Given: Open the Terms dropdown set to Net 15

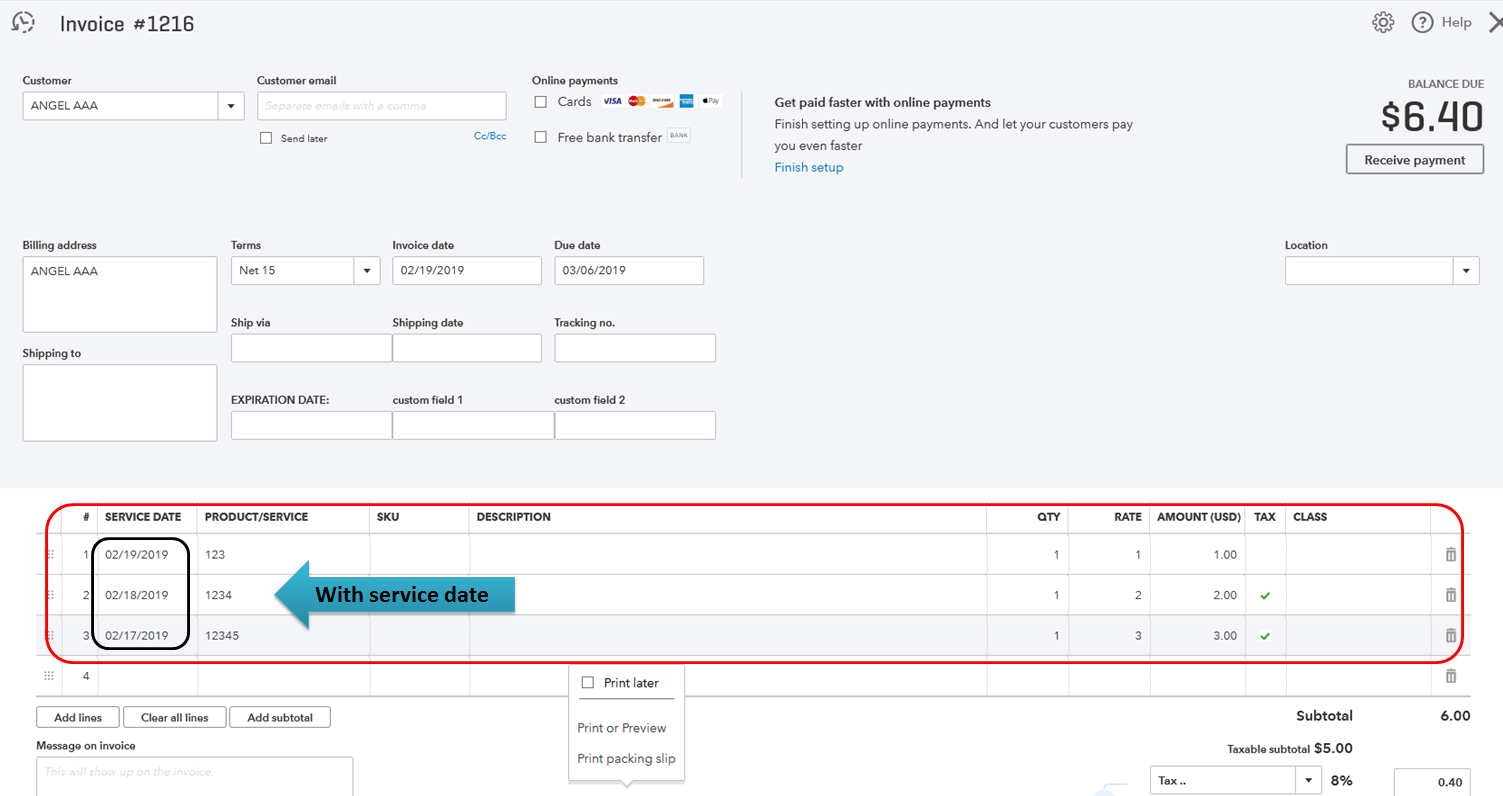Looking at the screenshot, I should coord(366,270).
